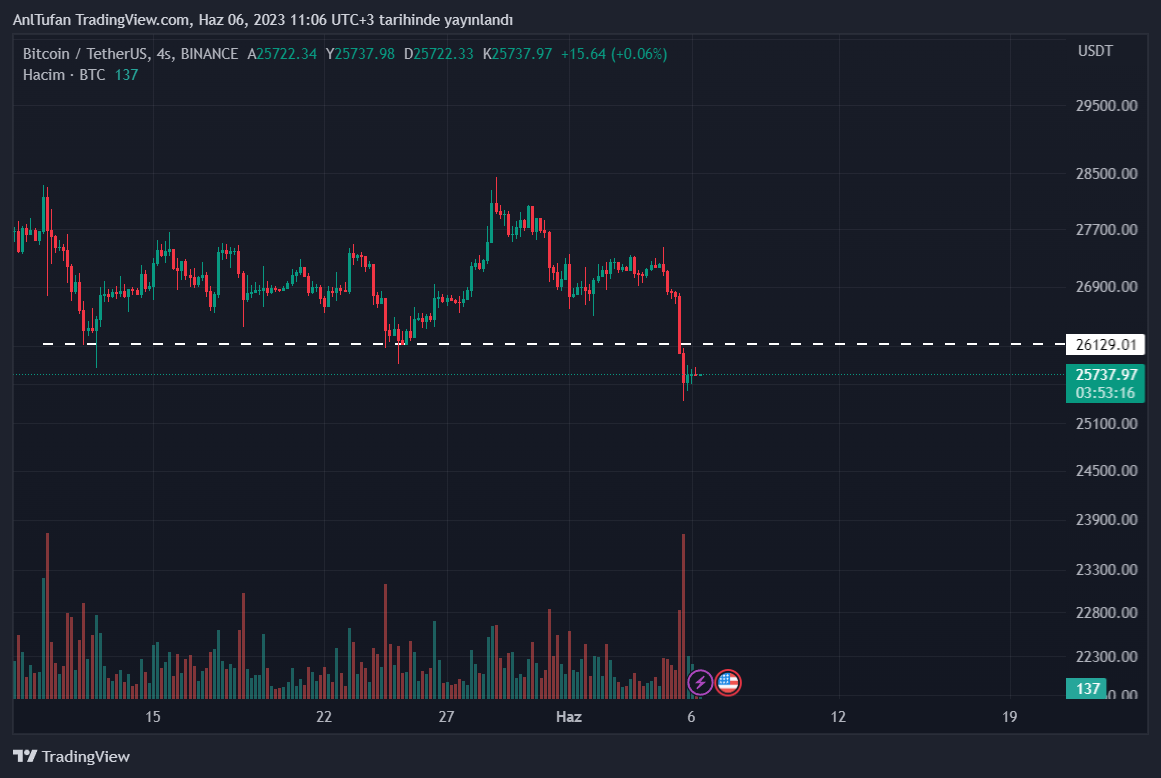Viewport: 1161px width, 778px height.
Task: Select the Bitcoin / TetherUS symbol title
Action: pos(86,54)
